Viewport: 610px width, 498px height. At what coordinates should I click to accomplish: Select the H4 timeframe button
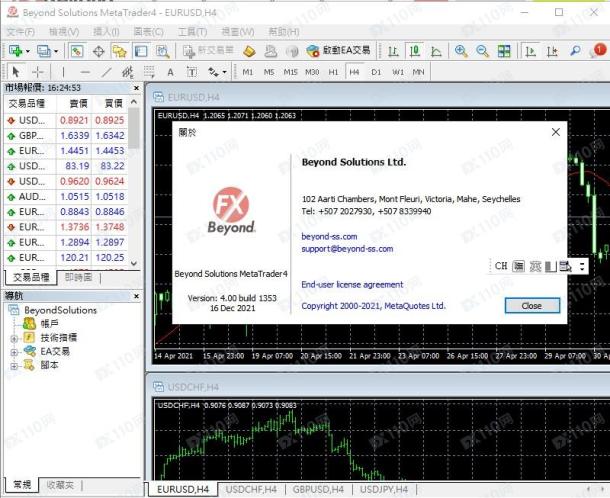(x=354, y=72)
